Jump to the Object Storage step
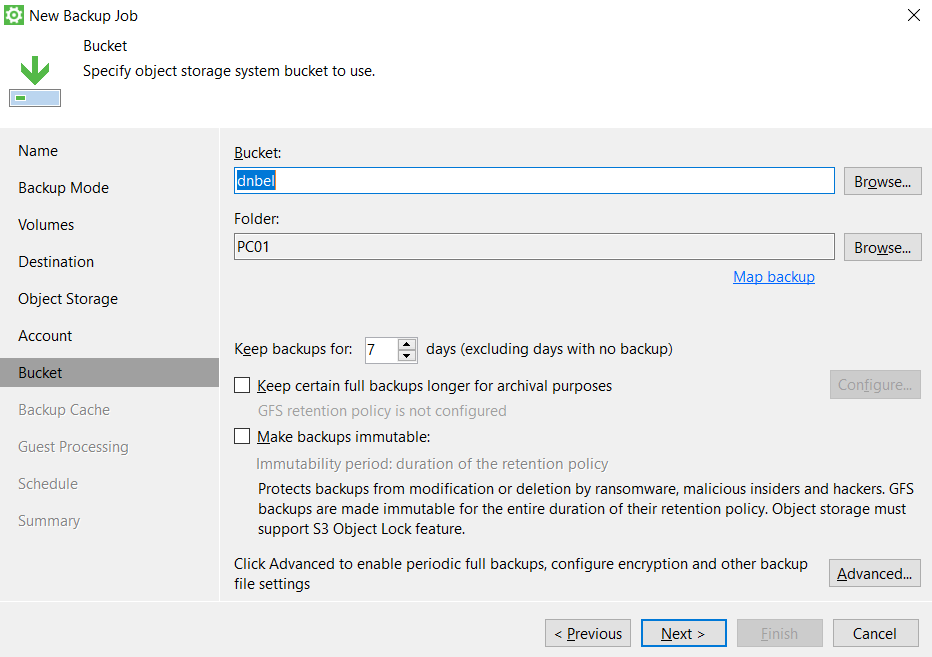 coord(68,299)
